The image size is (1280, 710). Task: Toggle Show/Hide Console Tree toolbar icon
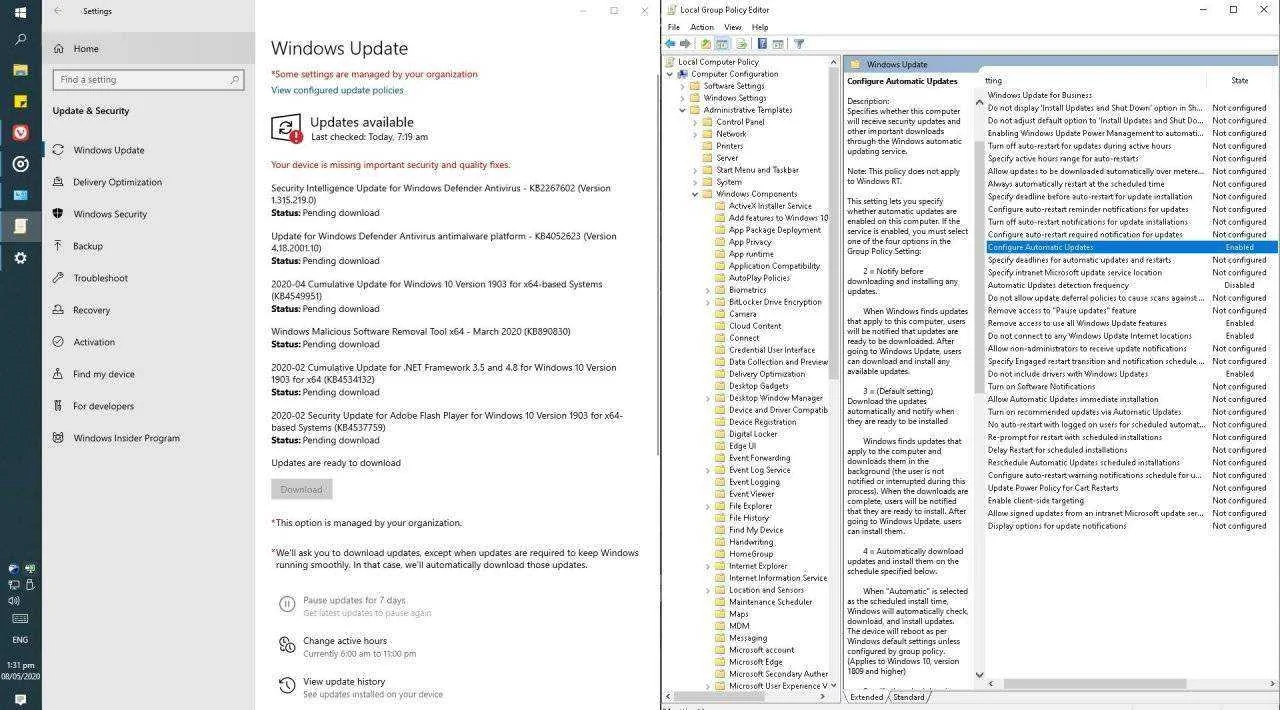(722, 44)
